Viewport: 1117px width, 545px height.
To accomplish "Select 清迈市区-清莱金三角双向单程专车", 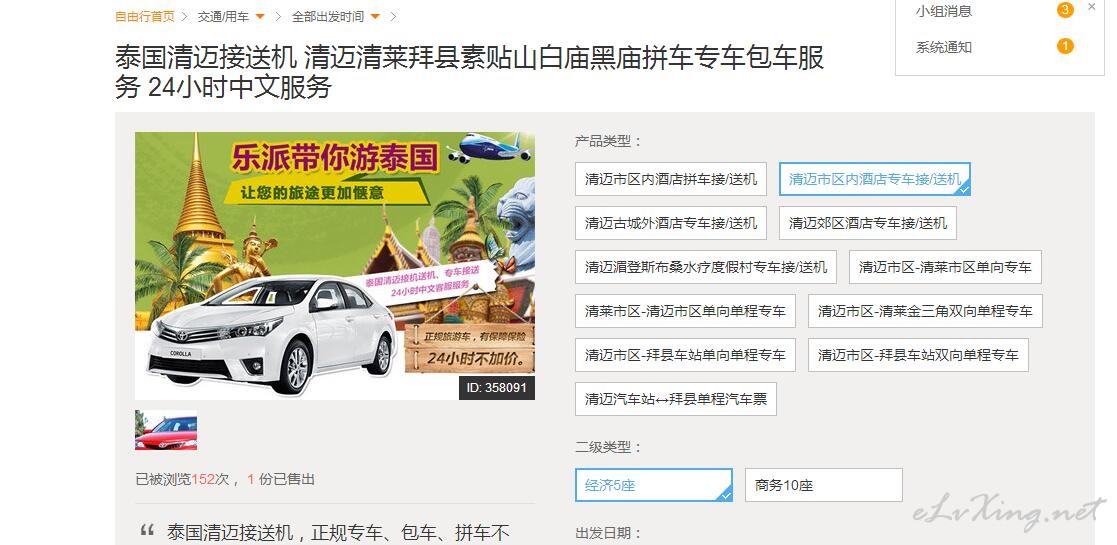I will [x=925, y=311].
